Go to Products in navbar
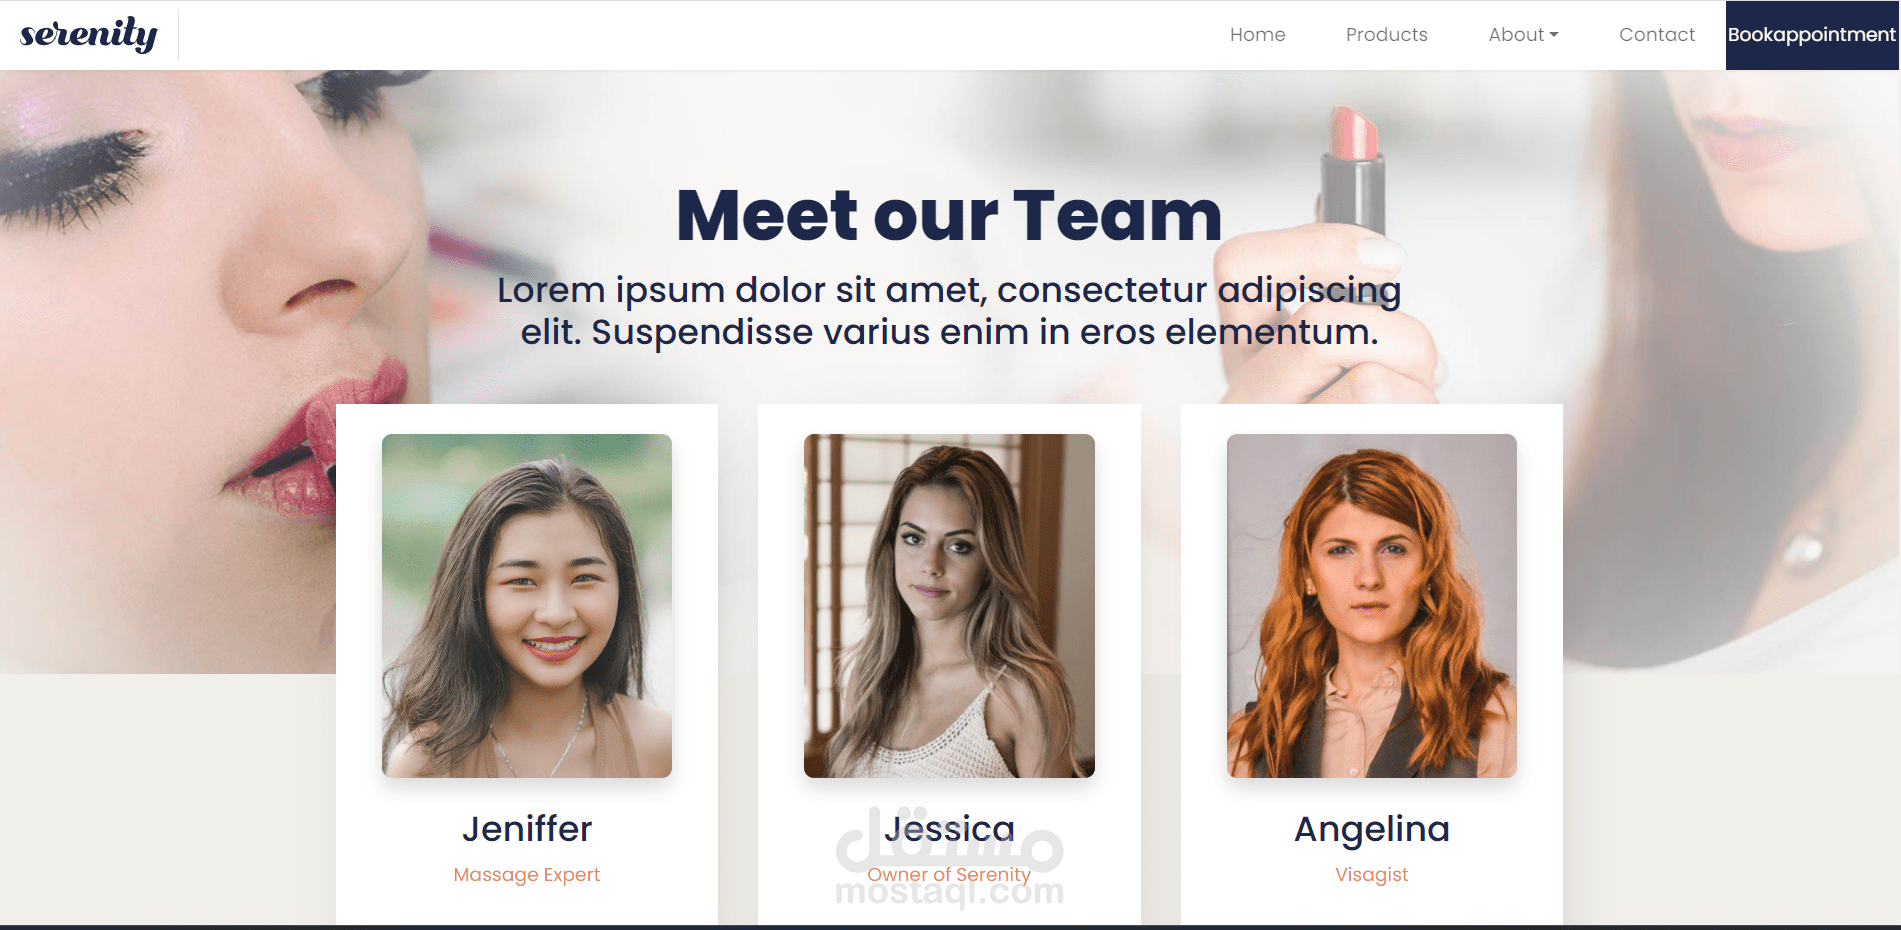The image size is (1901, 930). coord(1386,35)
